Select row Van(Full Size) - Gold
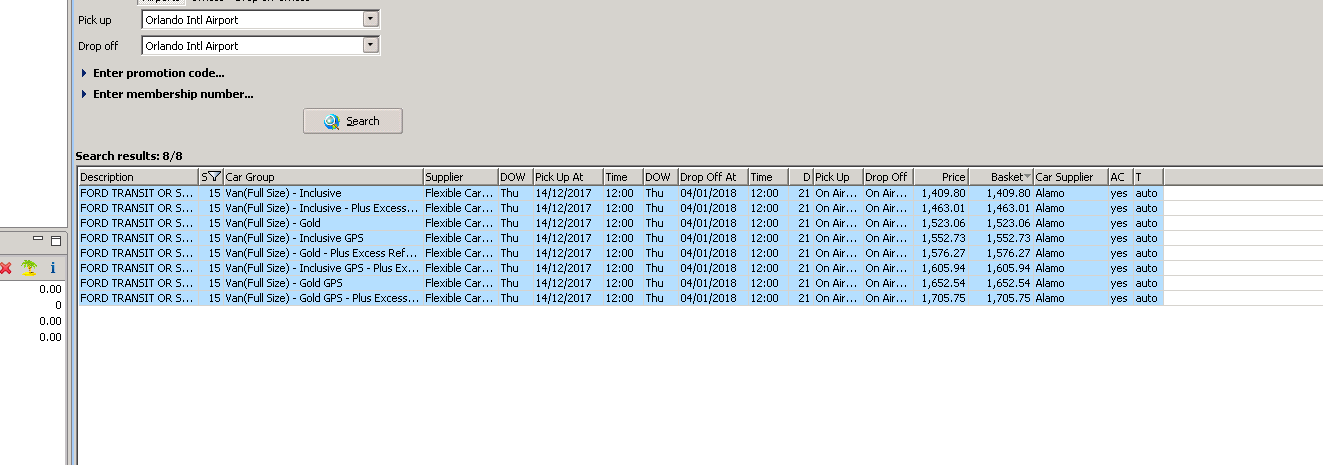The width and height of the screenshot is (1323, 465). pyautogui.click(x=620, y=223)
